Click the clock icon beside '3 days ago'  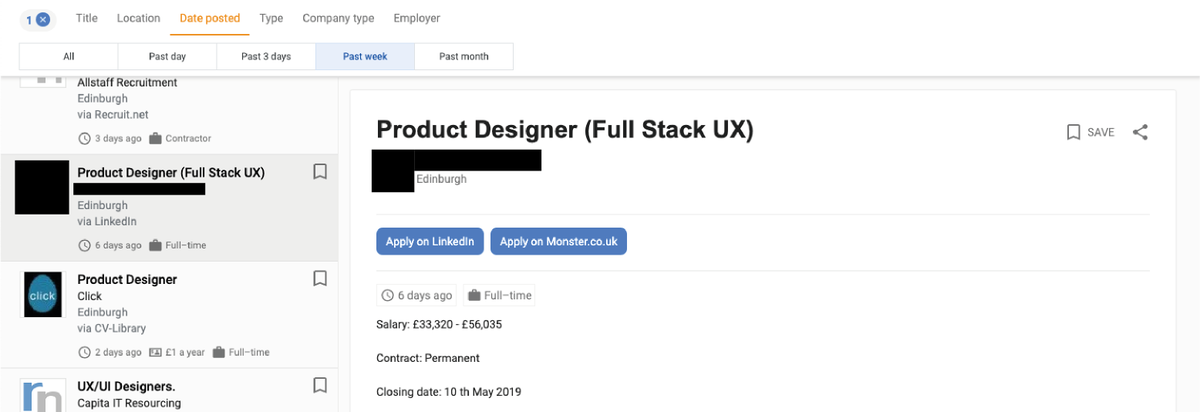pyautogui.click(x=84, y=138)
